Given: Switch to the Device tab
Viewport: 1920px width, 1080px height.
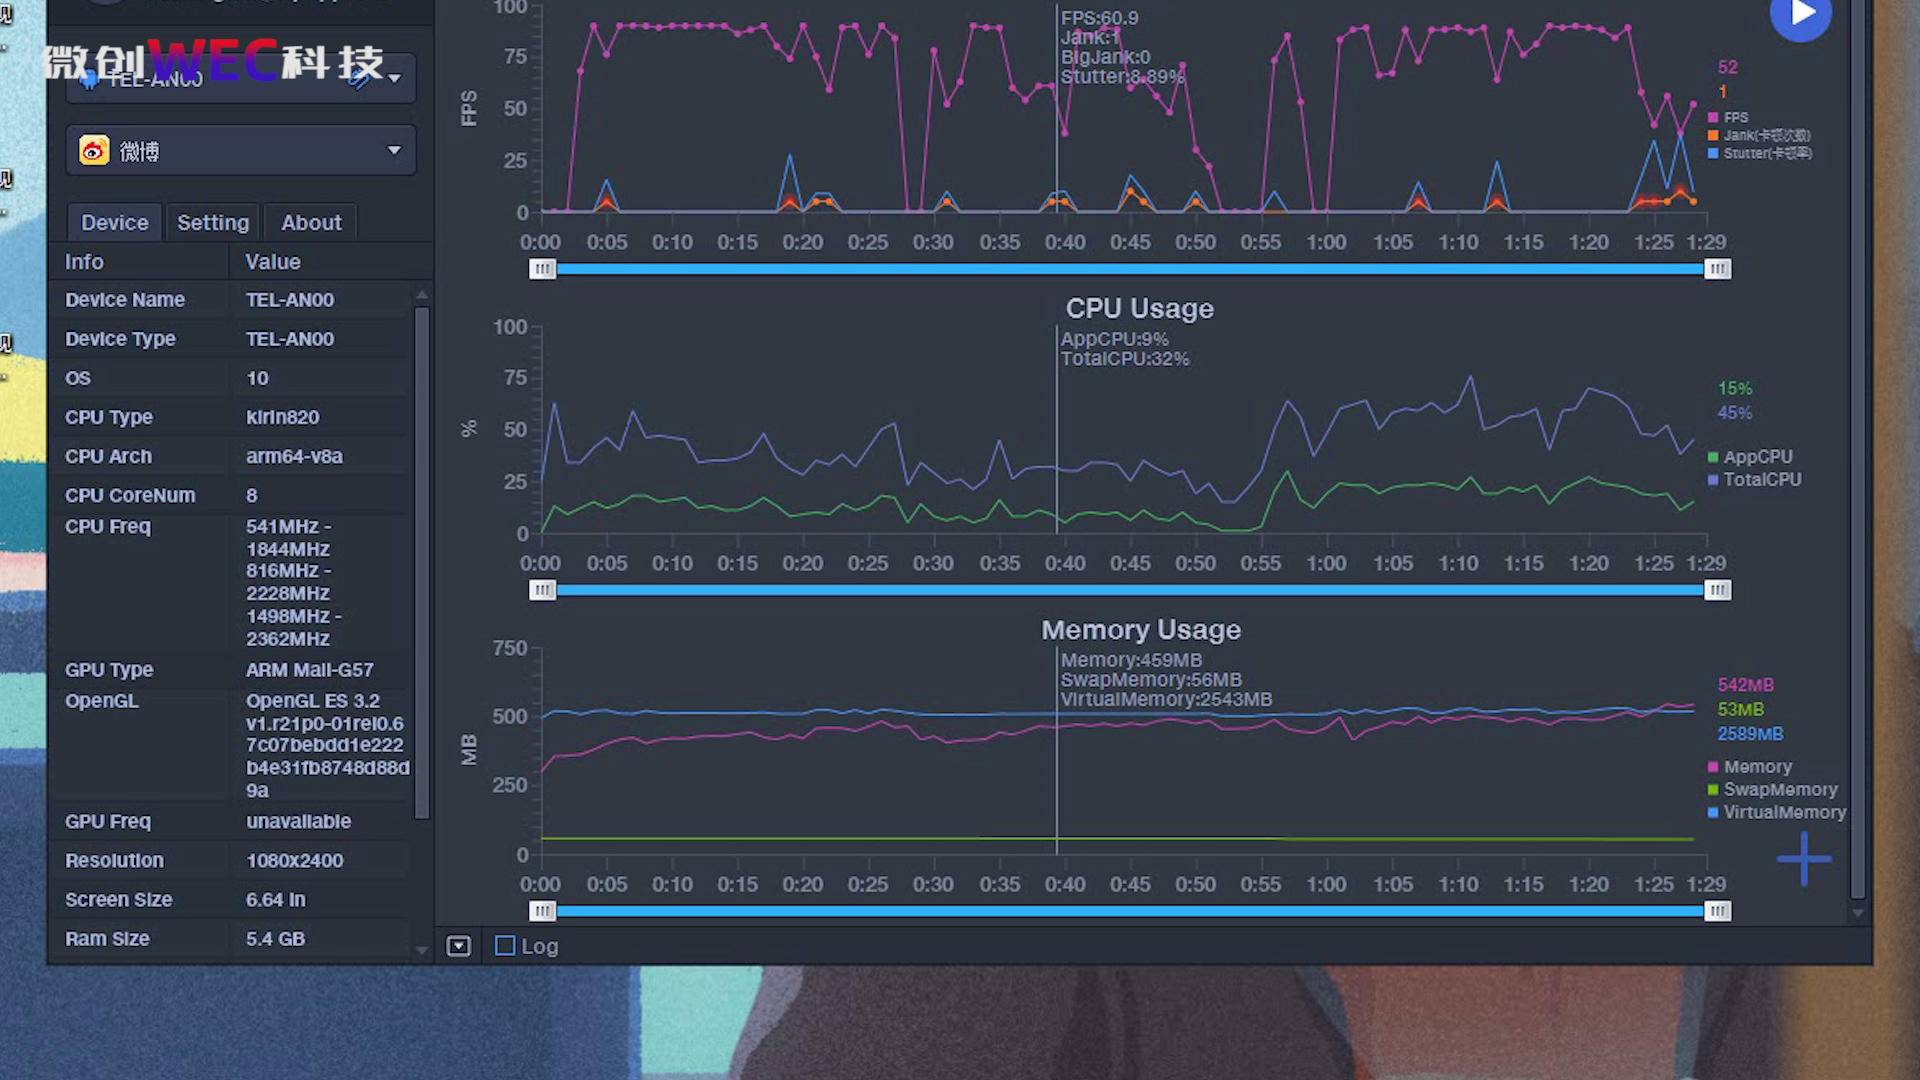Looking at the screenshot, I should pyautogui.click(x=114, y=222).
